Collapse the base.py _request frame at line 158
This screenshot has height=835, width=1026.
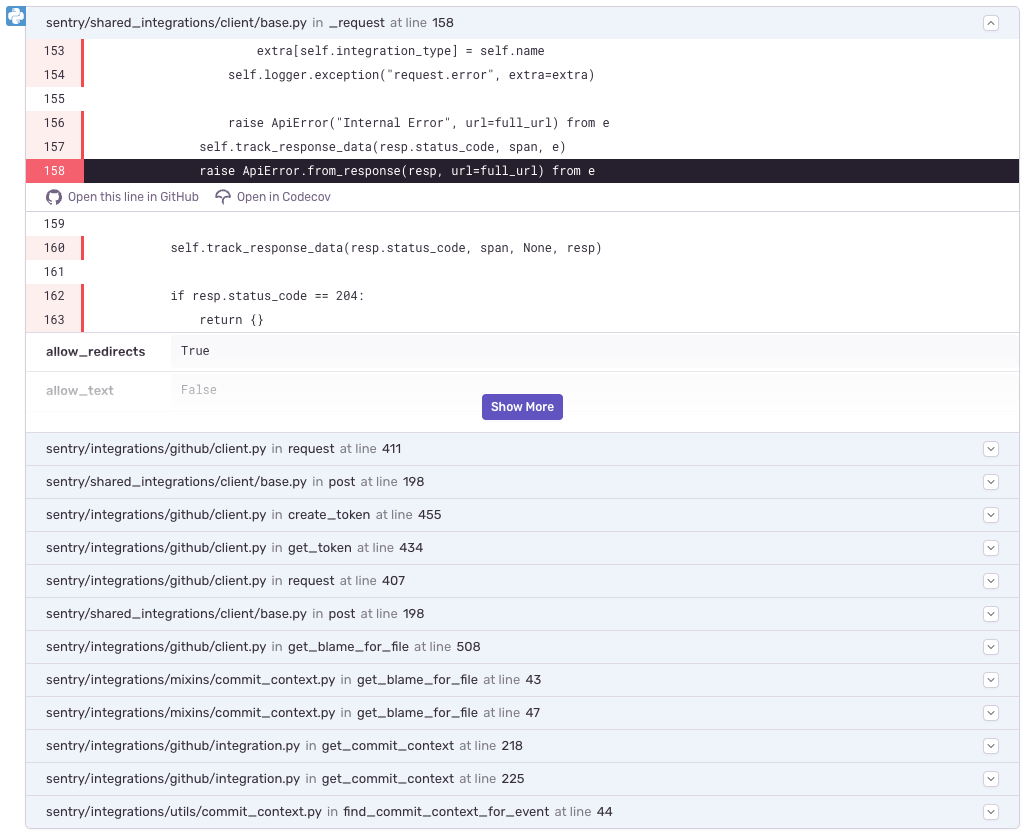pos(991,24)
